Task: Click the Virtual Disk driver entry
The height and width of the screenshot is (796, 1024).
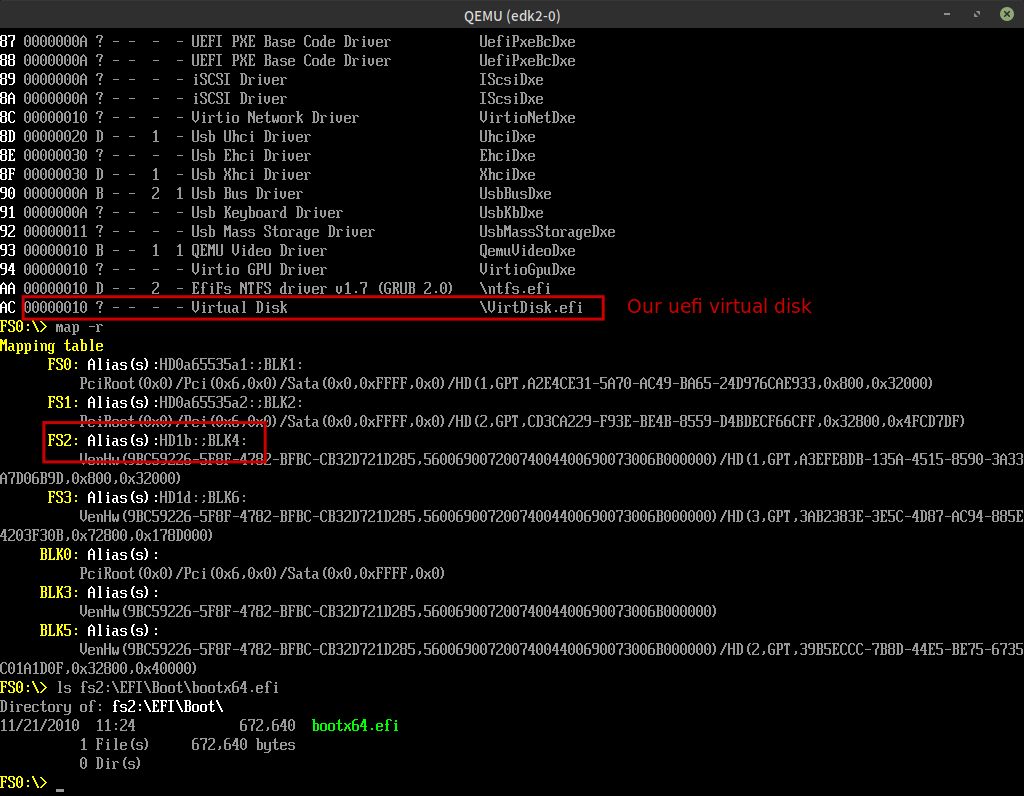Action: [x=239, y=308]
